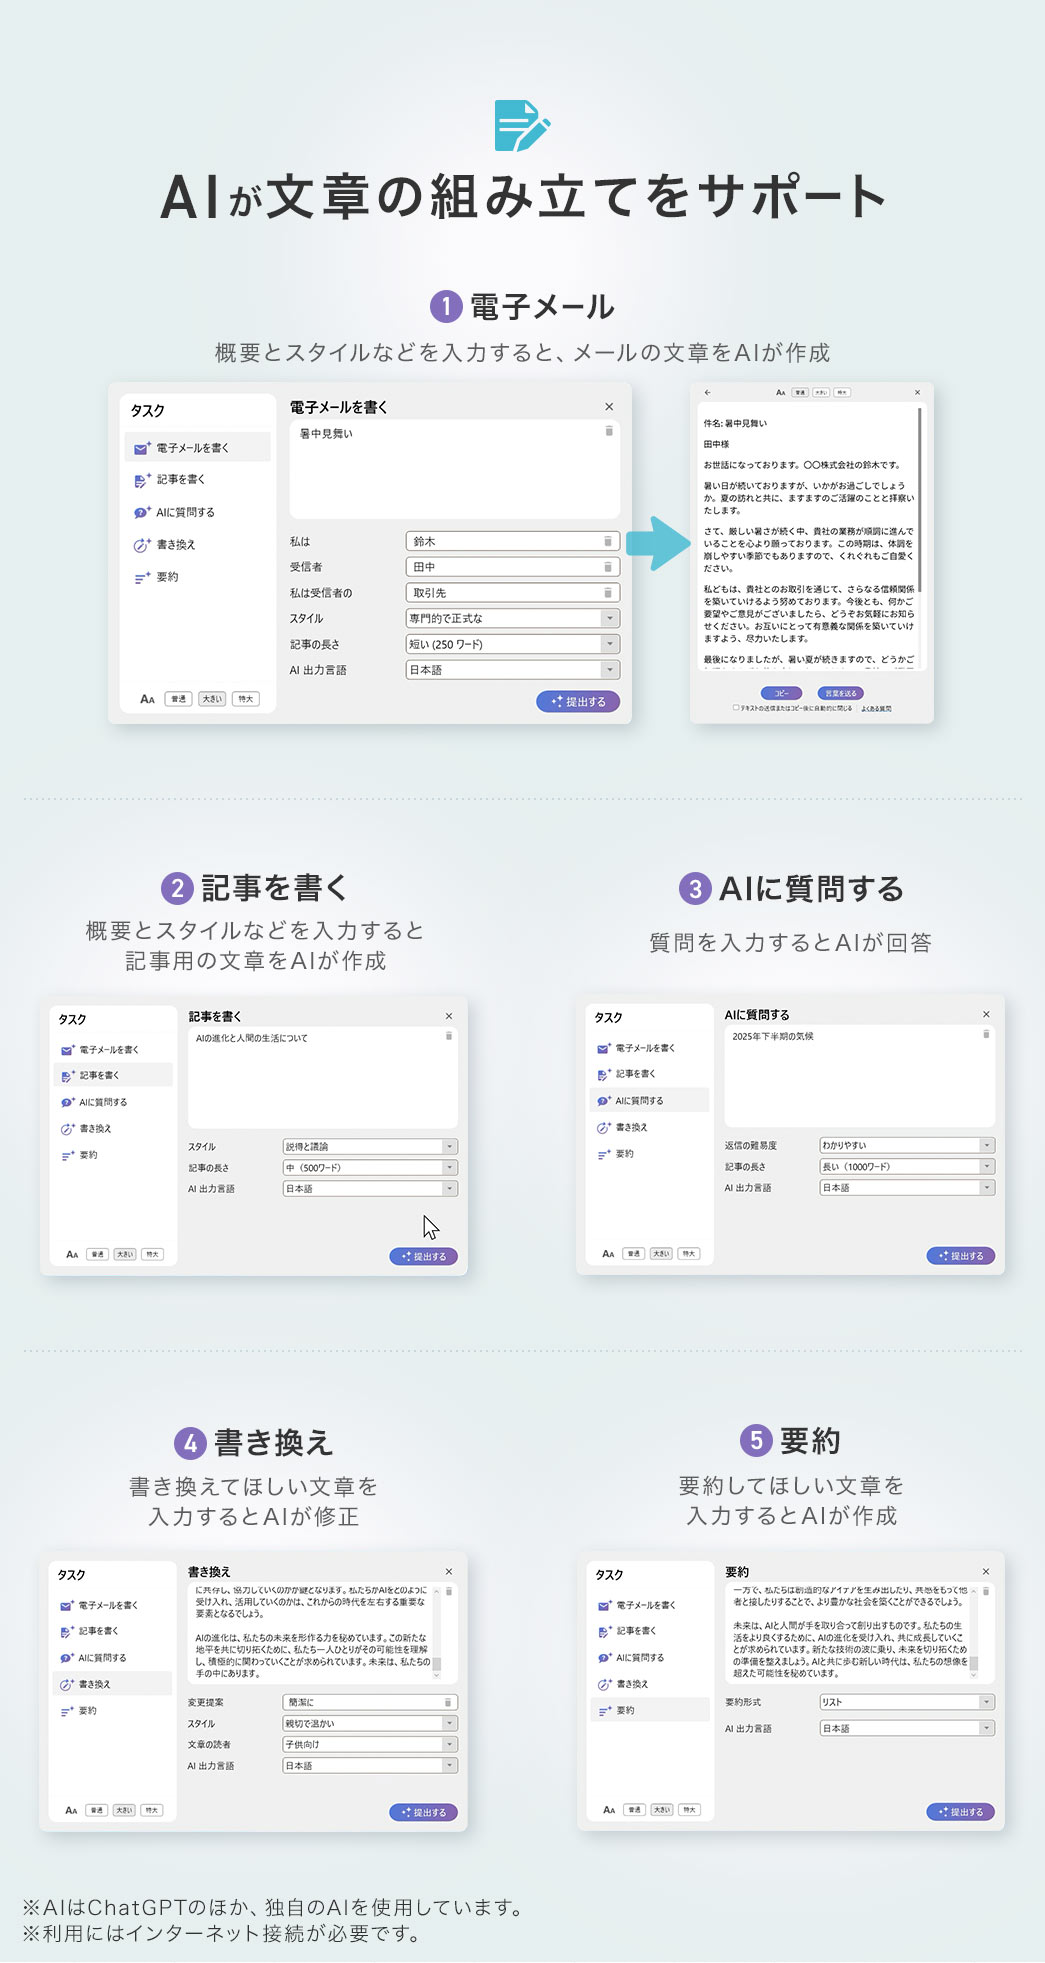Open the 要約形式 dropdown showing リスト
This screenshot has width=1045, height=1963.
point(907,1702)
